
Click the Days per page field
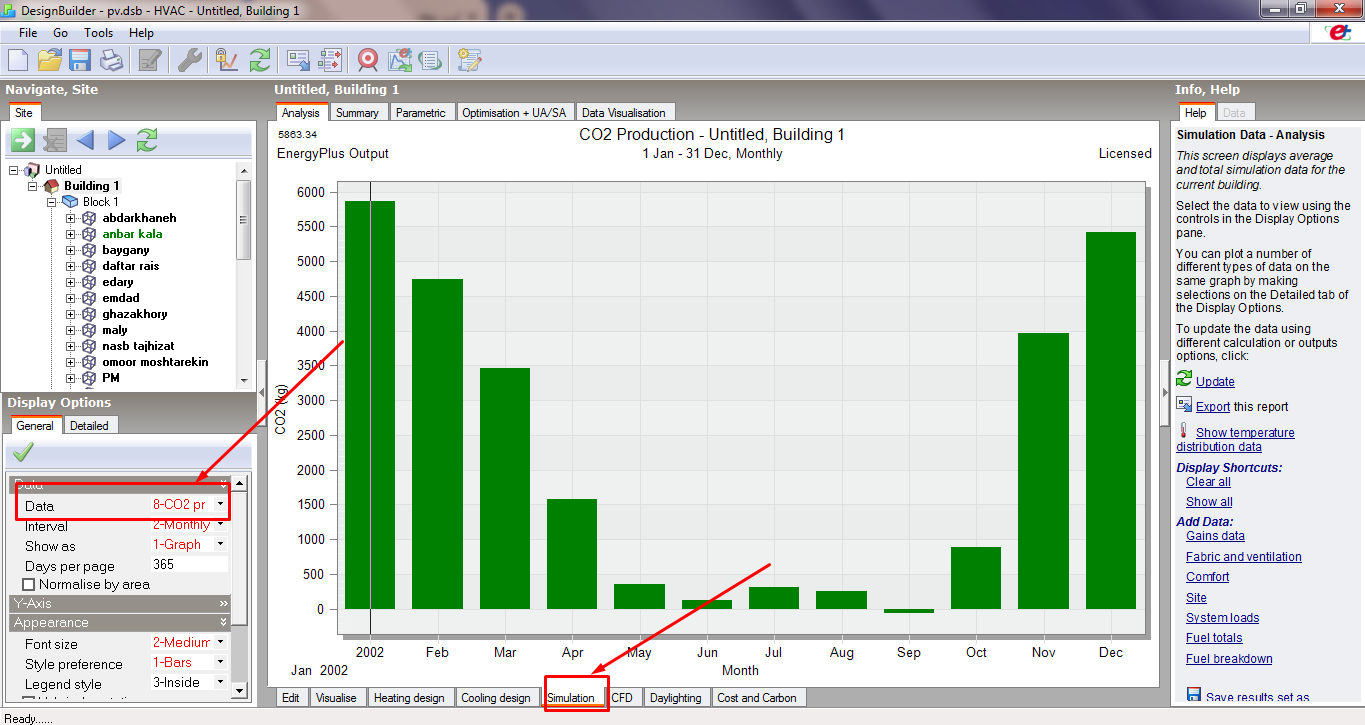point(189,565)
